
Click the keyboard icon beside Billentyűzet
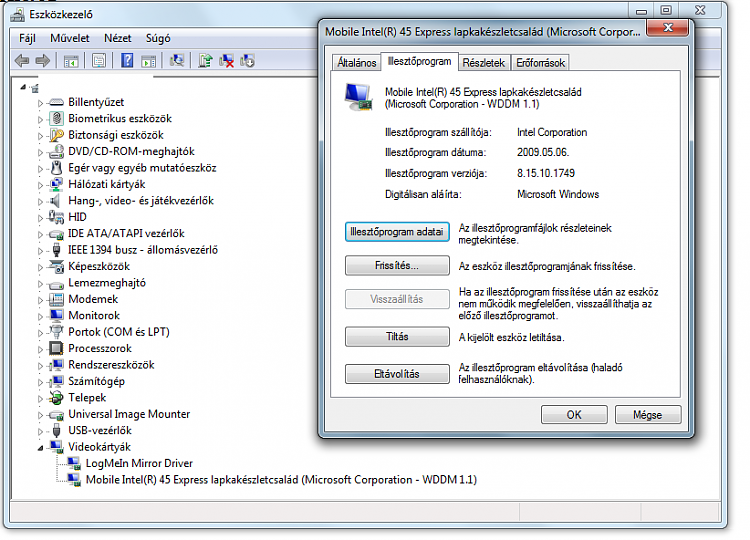(x=56, y=102)
